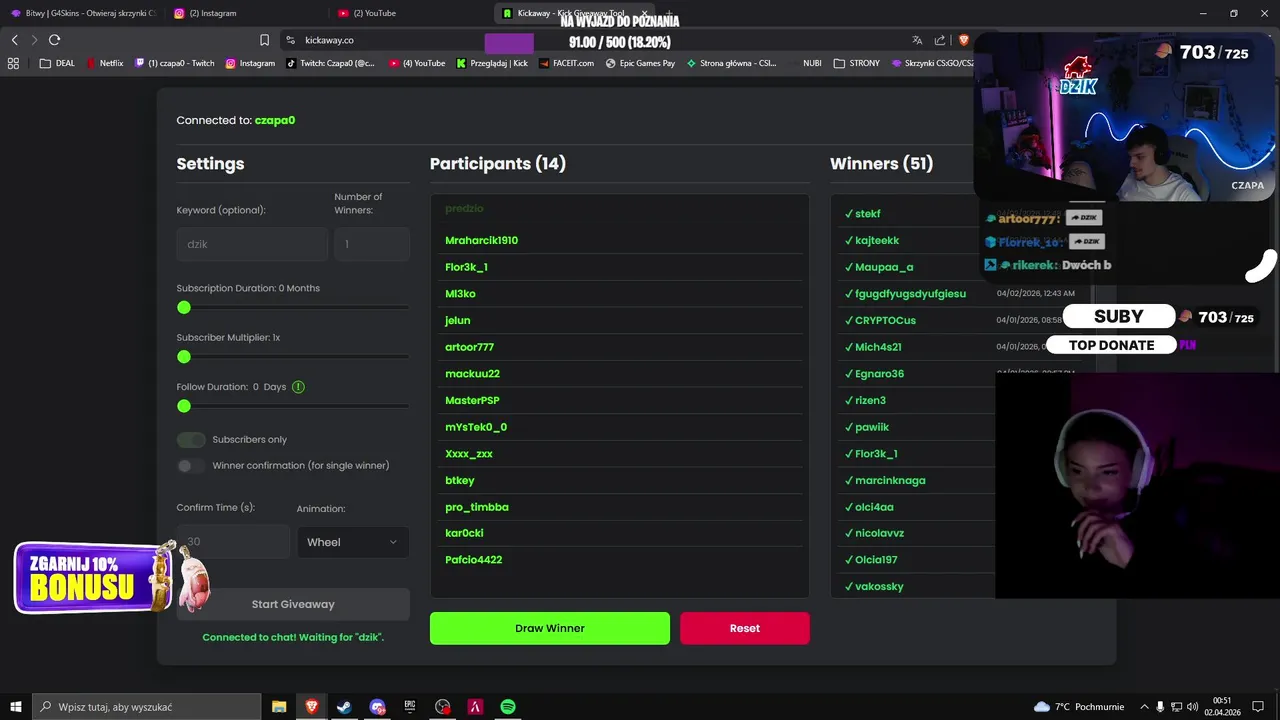Switch to Brave browser in the taskbar

(312, 707)
